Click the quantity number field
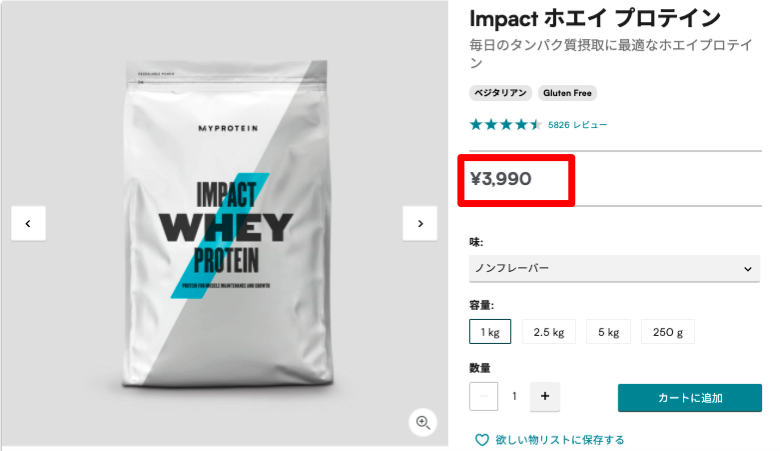 coord(514,396)
